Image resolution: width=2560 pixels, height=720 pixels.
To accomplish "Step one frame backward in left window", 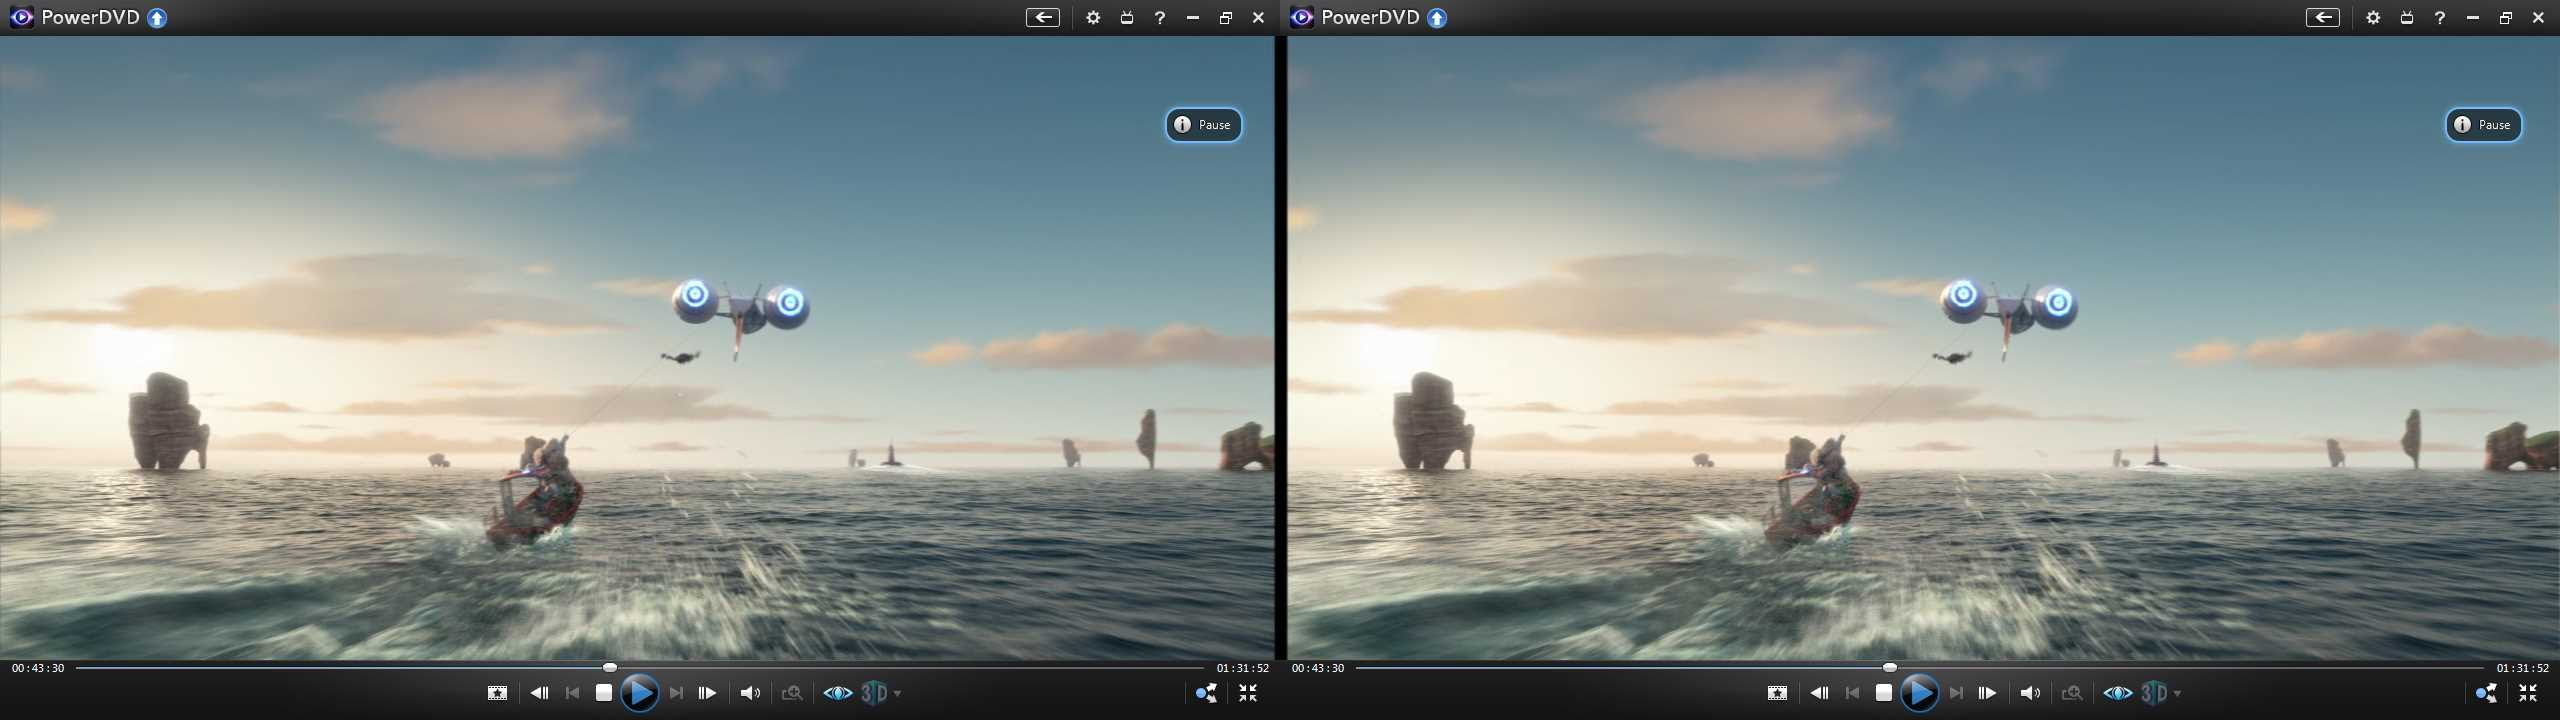I will point(539,692).
